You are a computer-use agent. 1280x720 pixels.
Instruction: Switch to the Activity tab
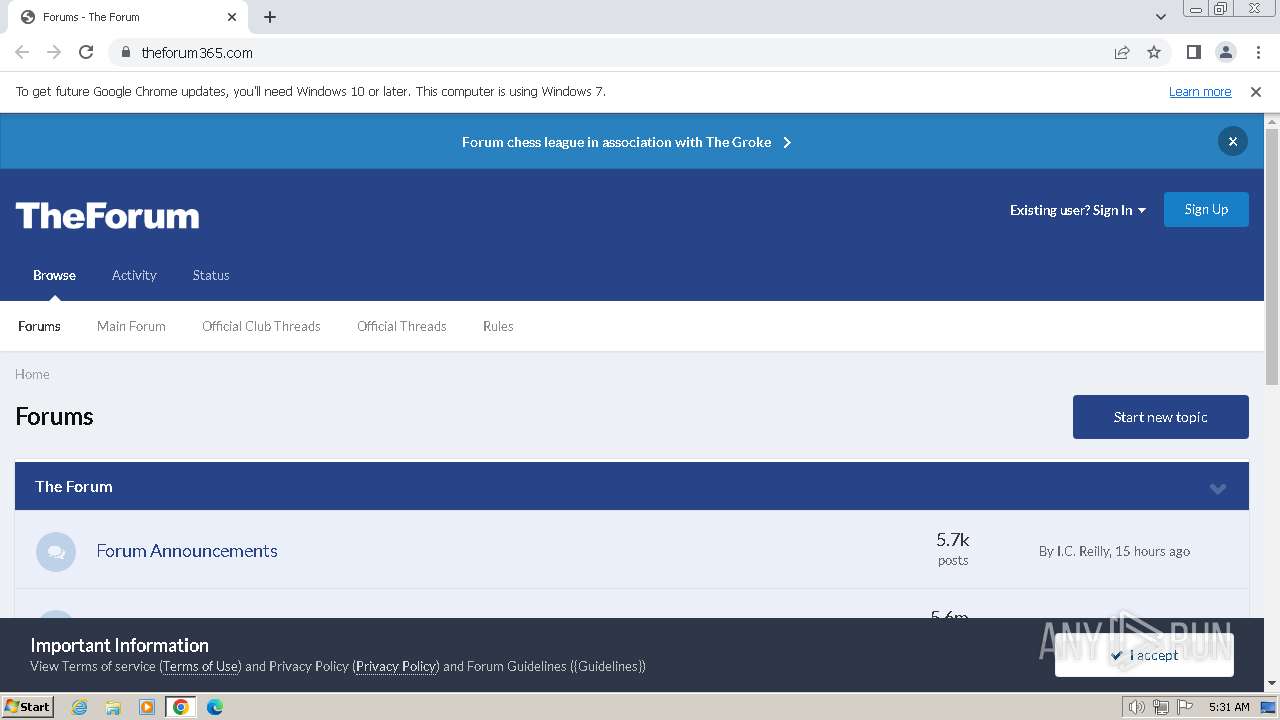pos(134,275)
